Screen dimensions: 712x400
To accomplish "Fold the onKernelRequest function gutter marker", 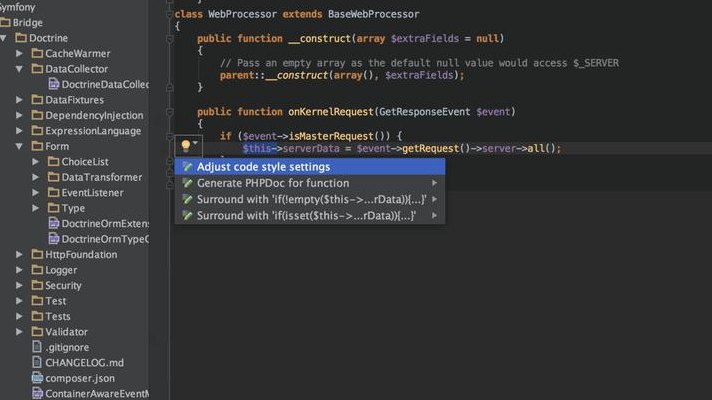I will (x=170, y=112).
